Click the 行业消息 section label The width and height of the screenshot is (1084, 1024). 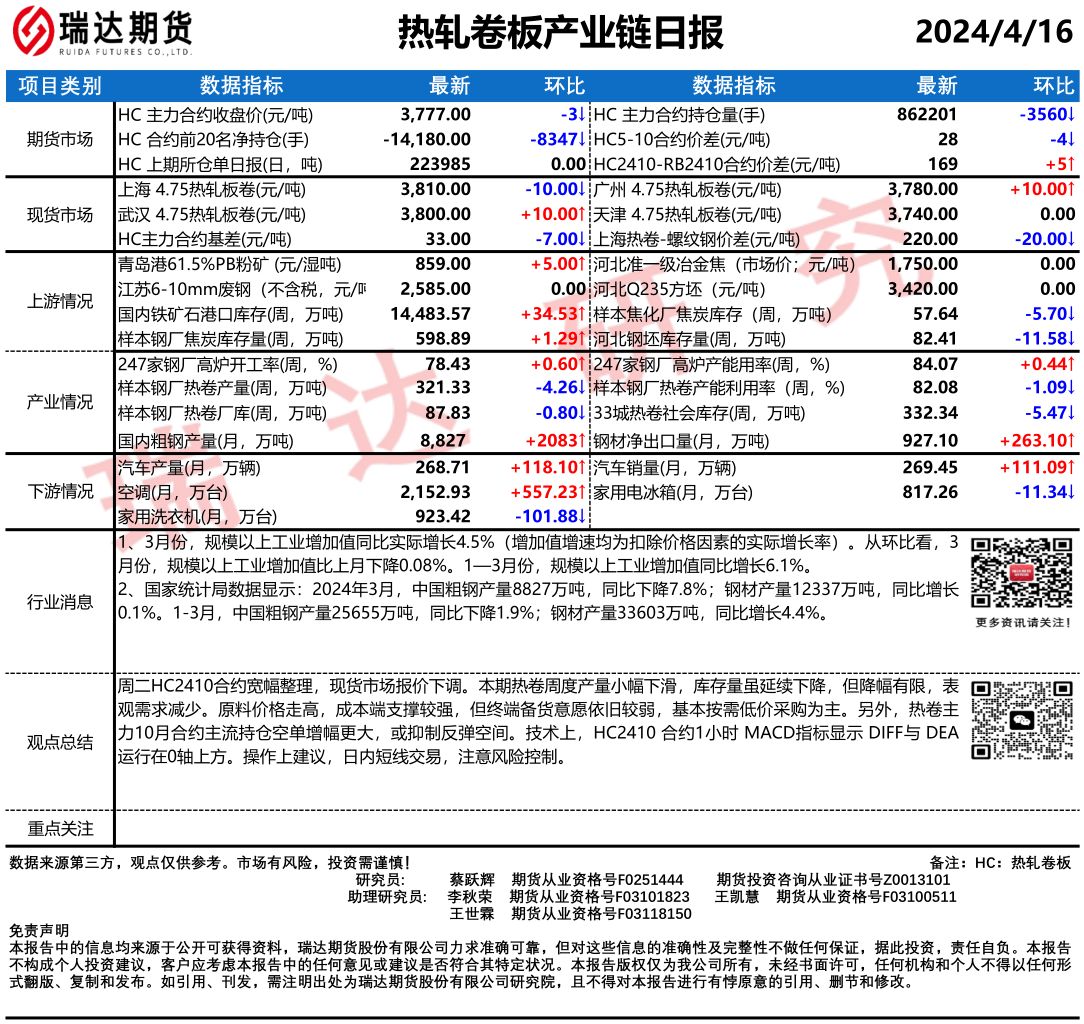coord(60,602)
